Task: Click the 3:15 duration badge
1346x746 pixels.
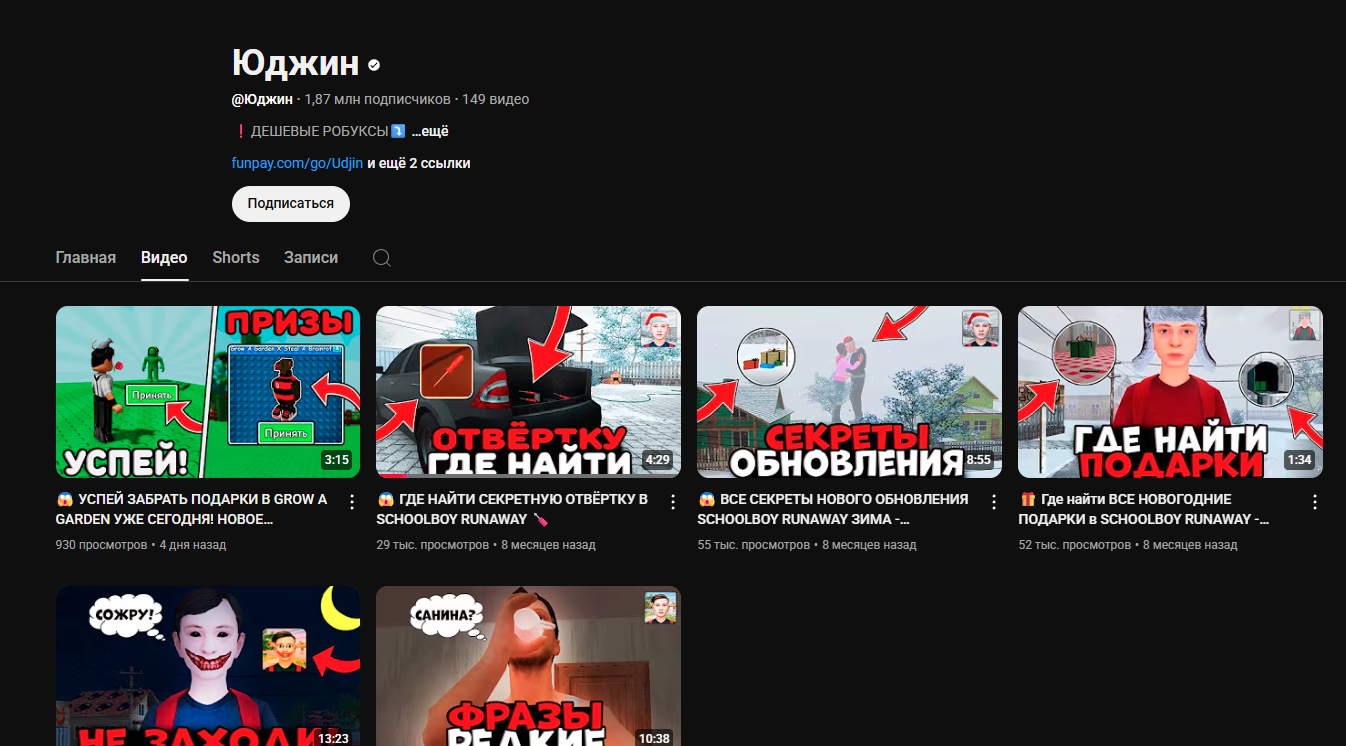Action: point(336,461)
